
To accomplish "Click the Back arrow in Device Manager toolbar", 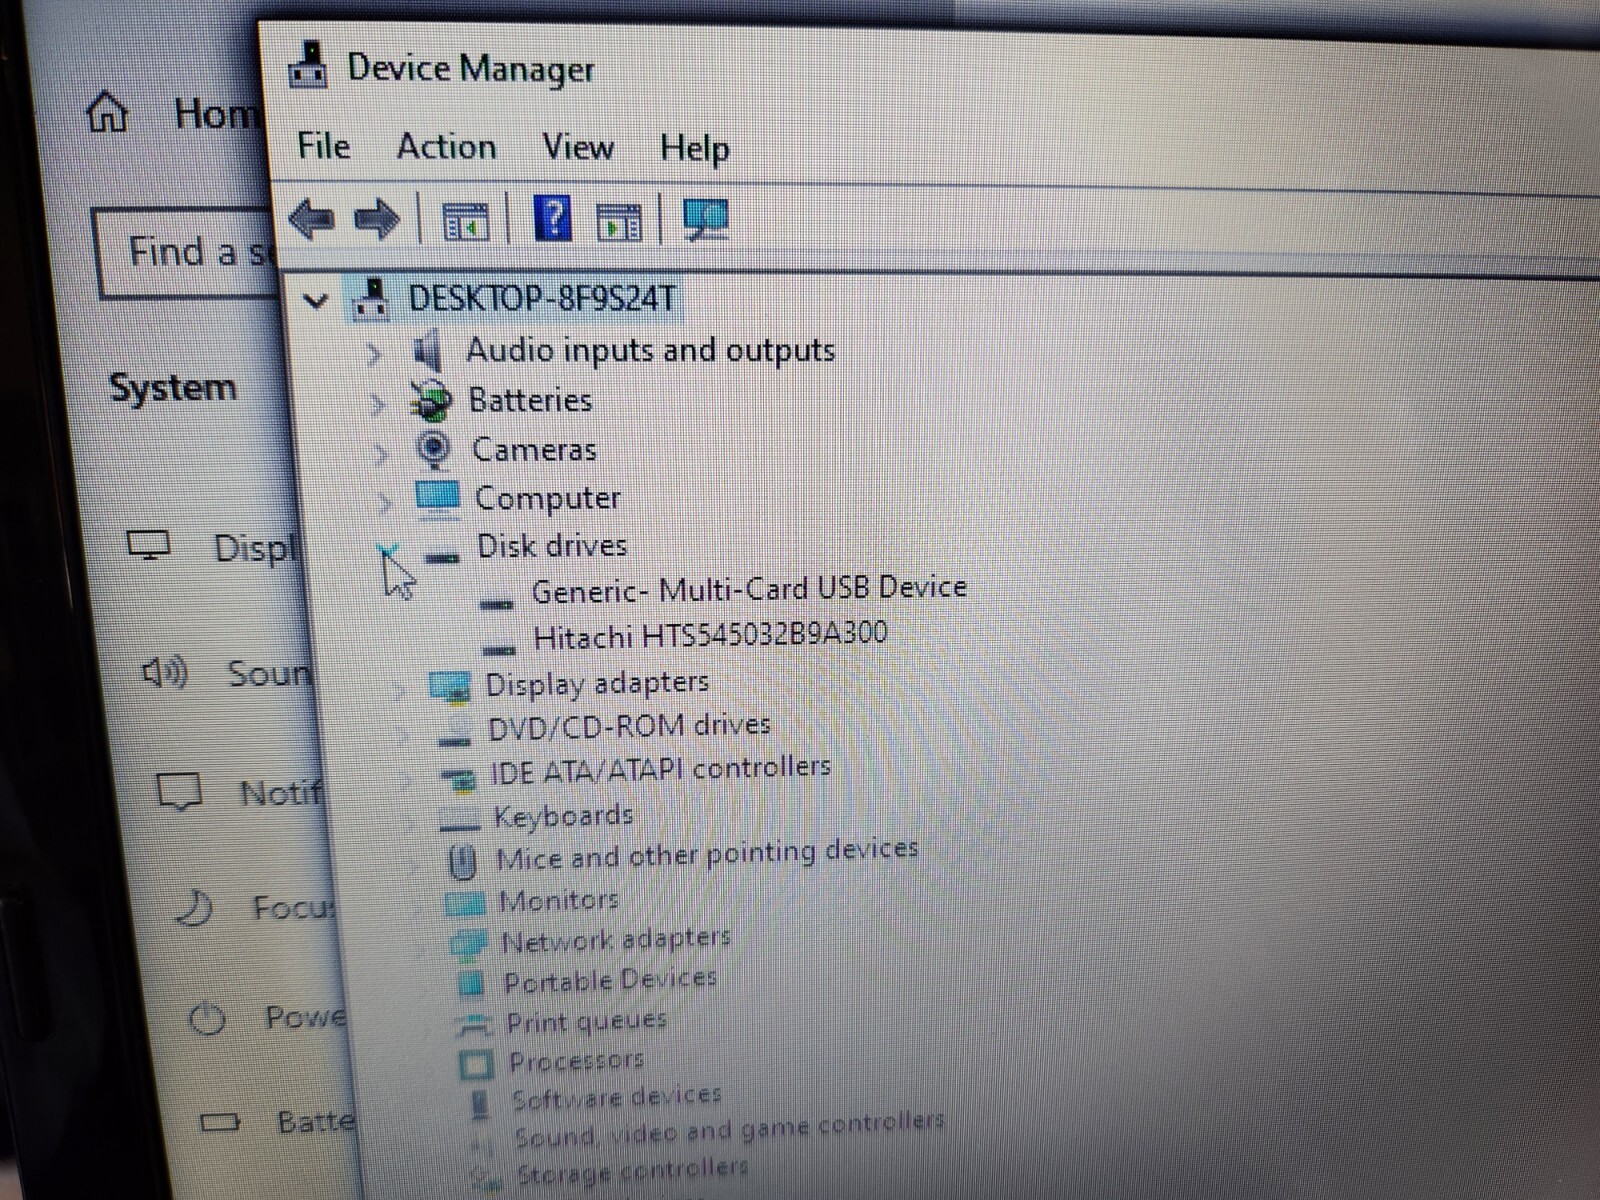I will tap(311, 218).
